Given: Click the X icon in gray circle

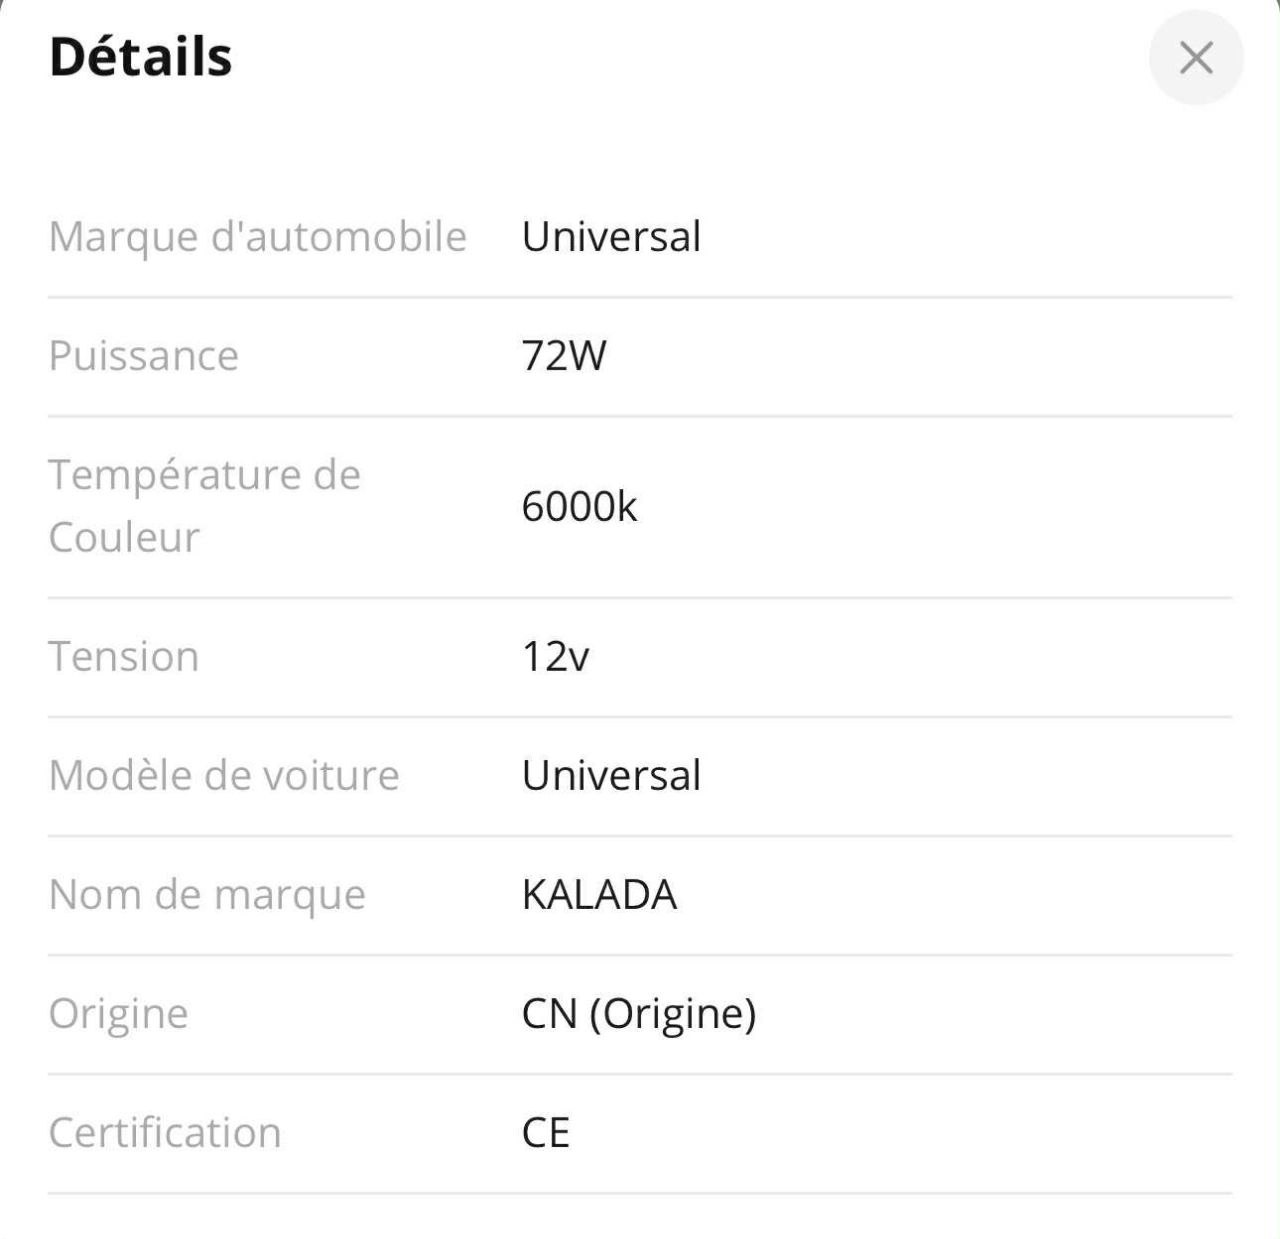Looking at the screenshot, I should tap(1196, 58).
